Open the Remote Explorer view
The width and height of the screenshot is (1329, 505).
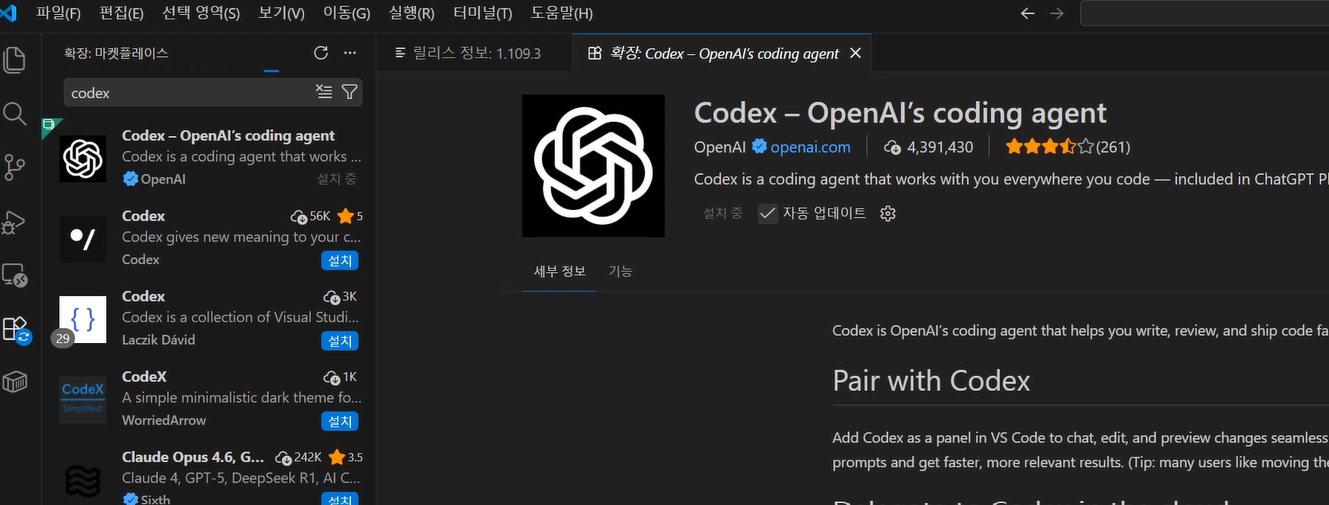click(15, 275)
